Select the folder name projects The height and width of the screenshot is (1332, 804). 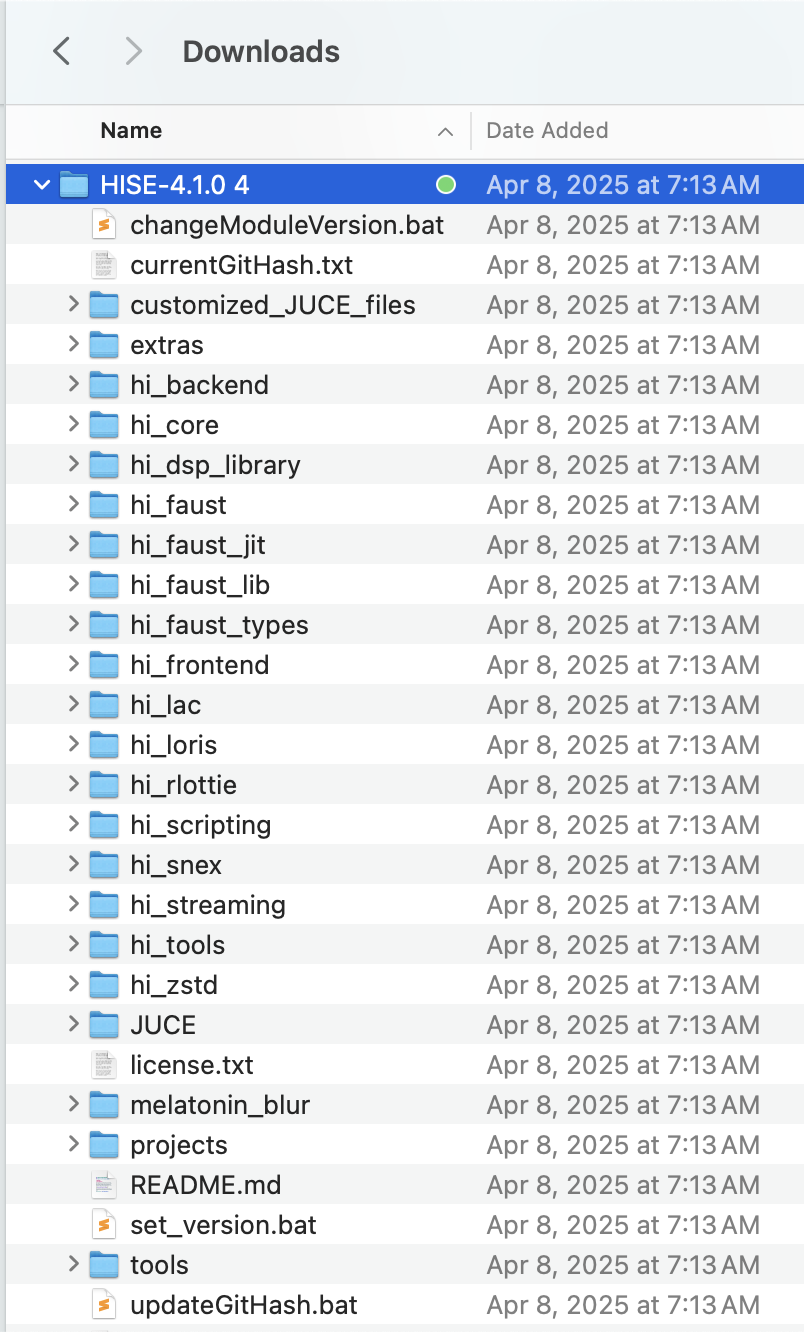(x=179, y=1145)
